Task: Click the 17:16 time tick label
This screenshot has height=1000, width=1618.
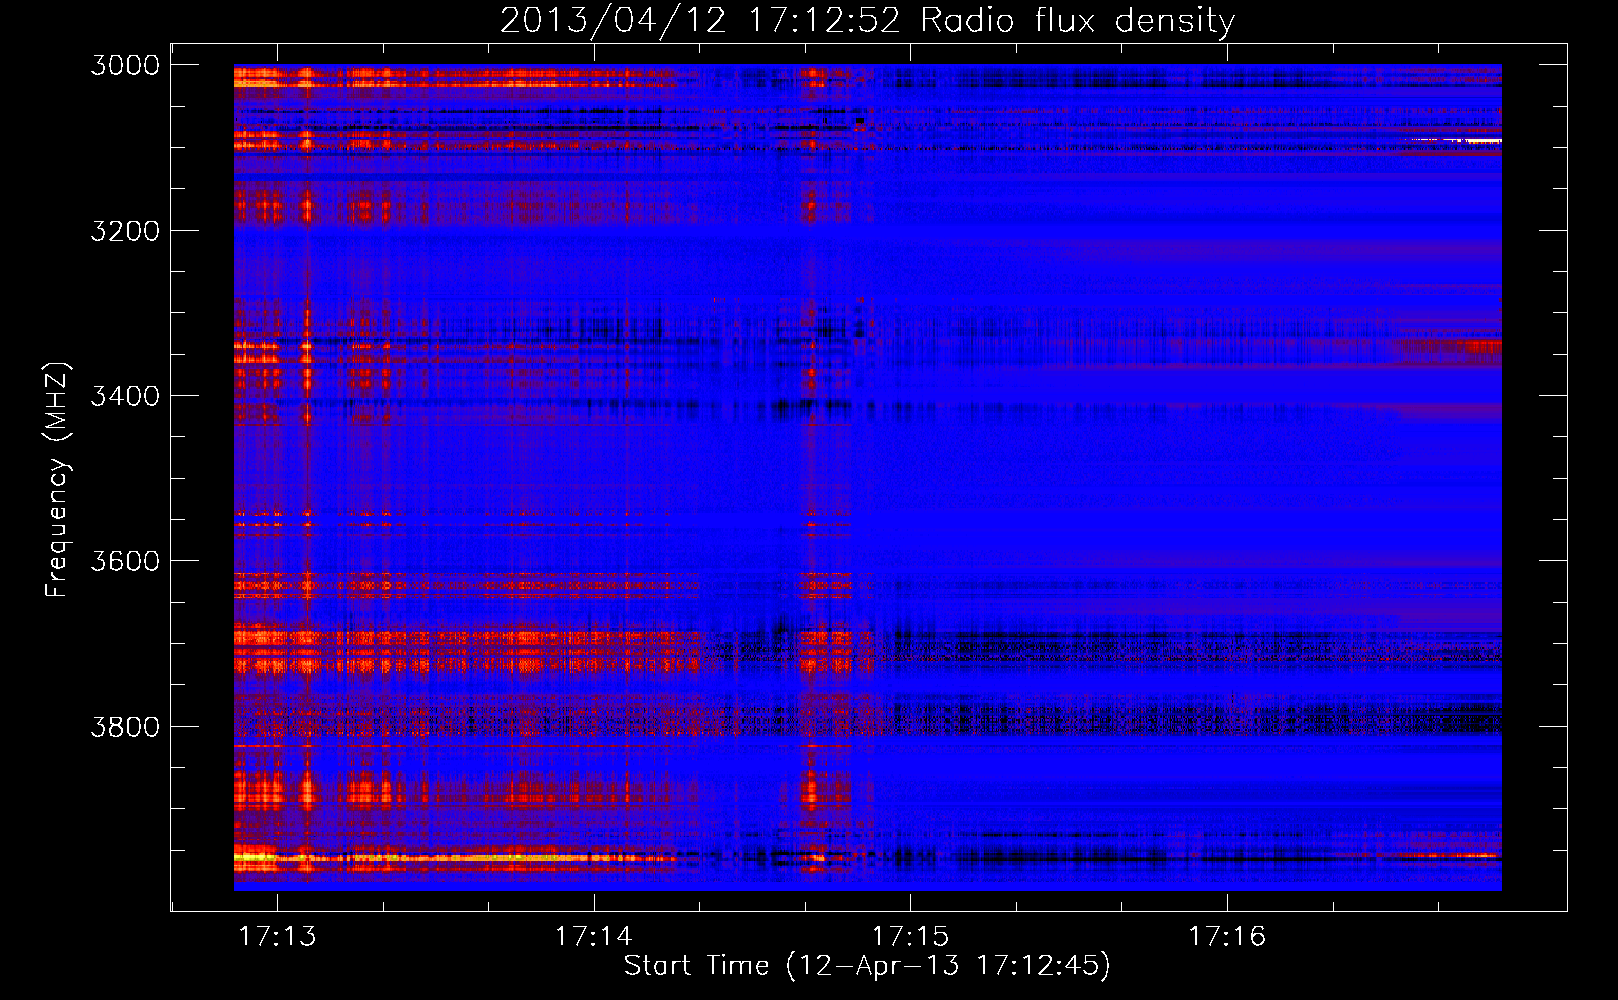Action: 1227,936
